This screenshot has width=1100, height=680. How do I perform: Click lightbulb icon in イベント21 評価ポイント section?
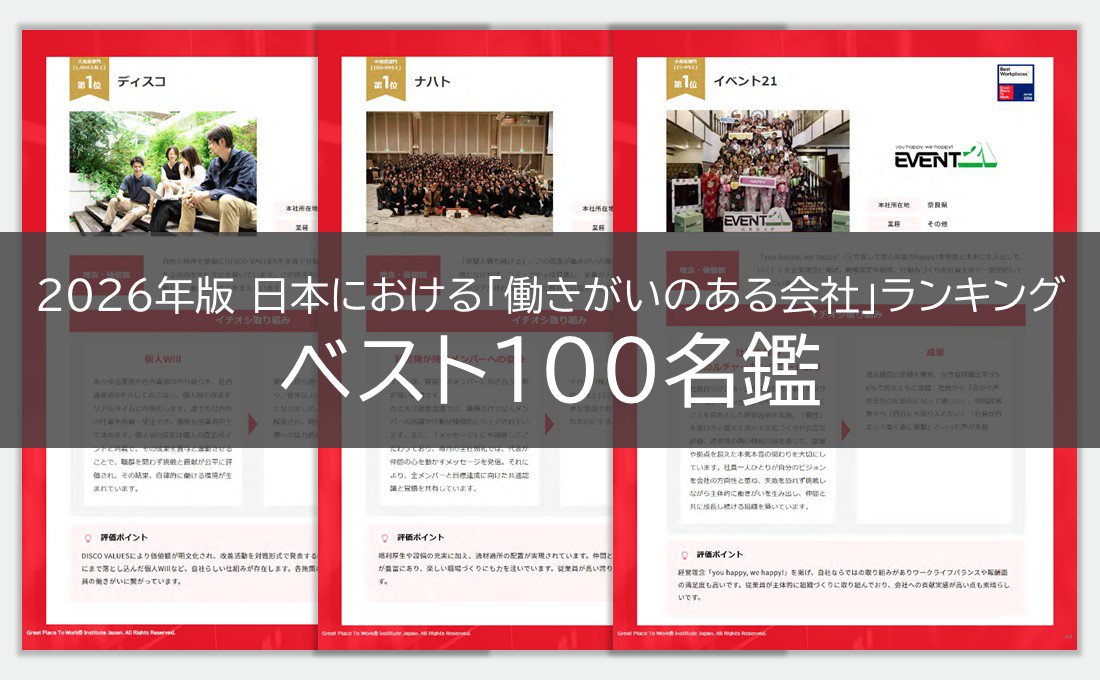[685, 554]
